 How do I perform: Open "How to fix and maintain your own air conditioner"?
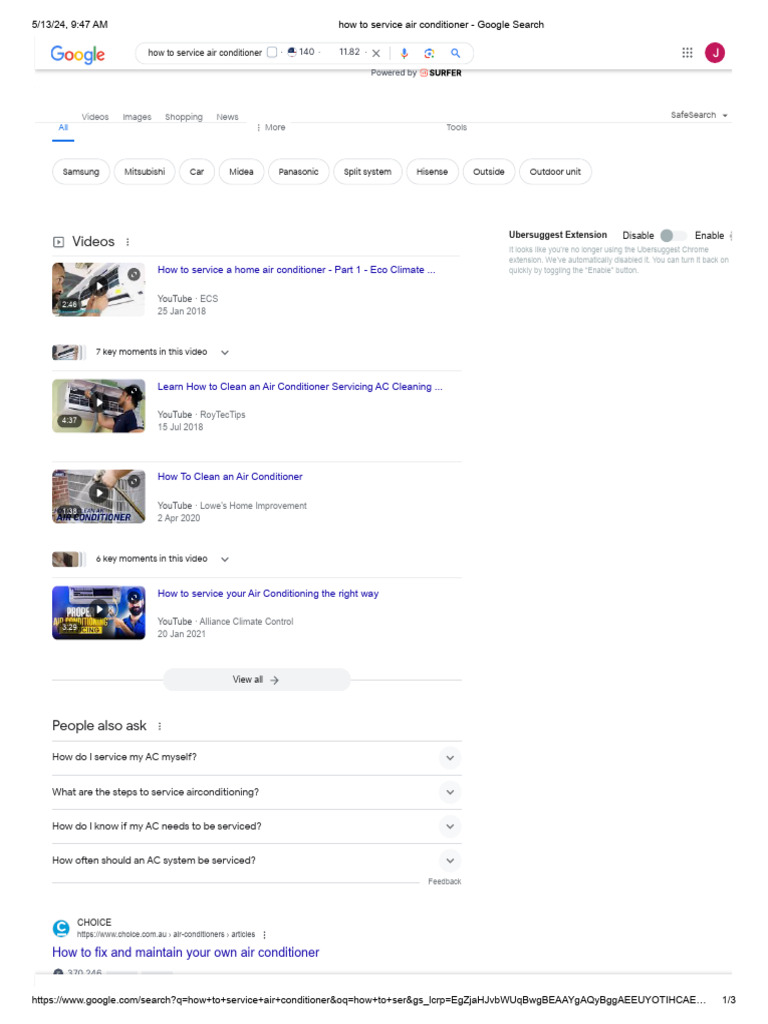(185, 952)
